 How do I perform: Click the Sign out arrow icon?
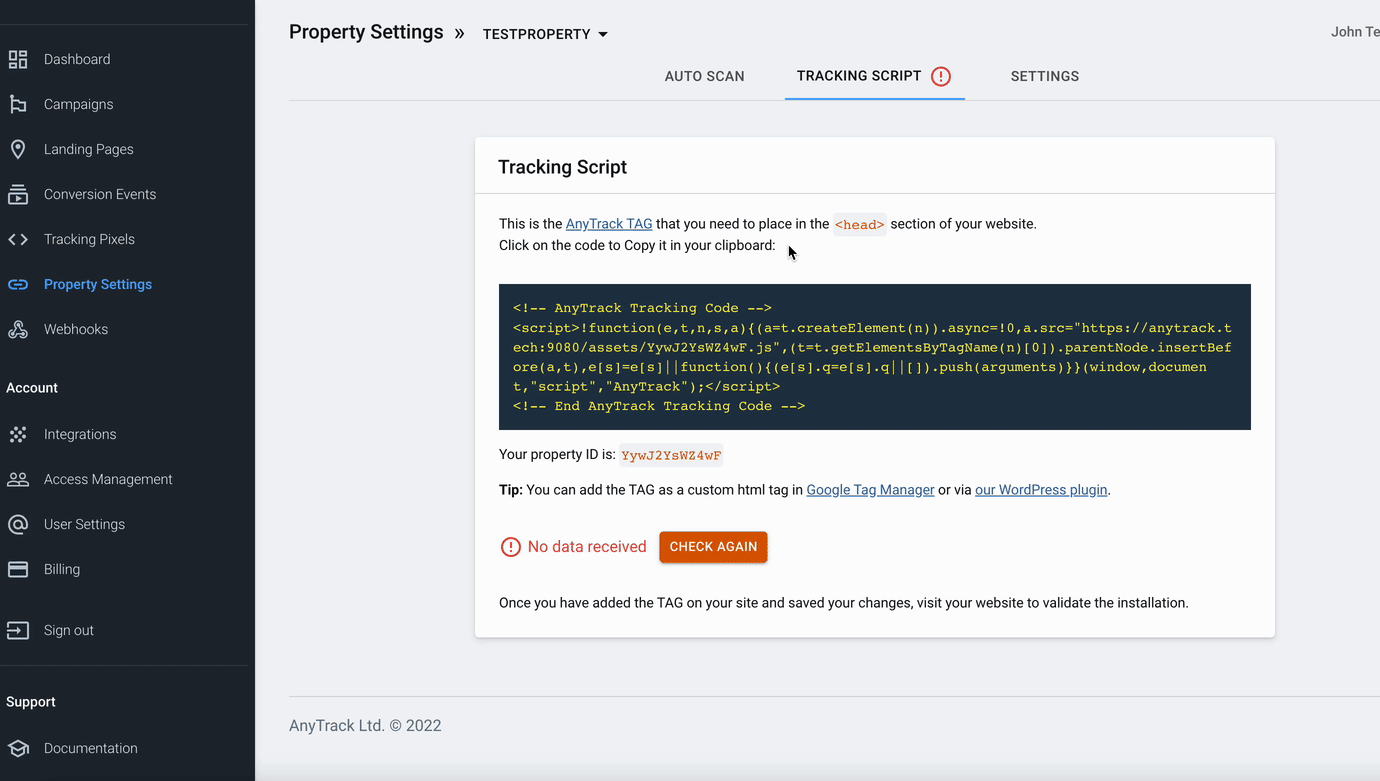[18, 630]
